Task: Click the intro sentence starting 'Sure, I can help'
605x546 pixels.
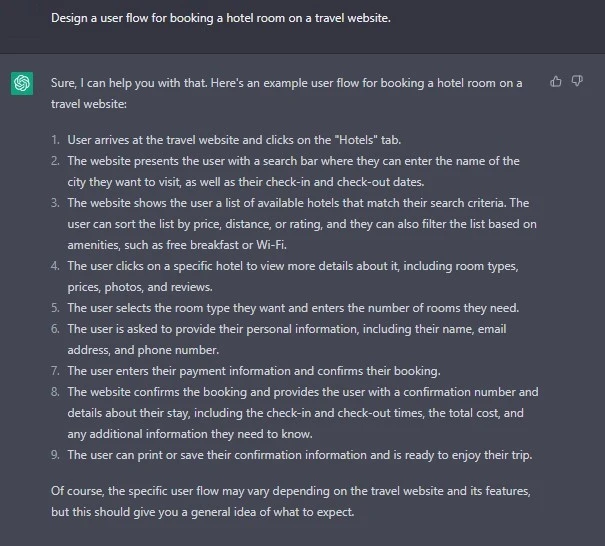Action: [x=286, y=93]
